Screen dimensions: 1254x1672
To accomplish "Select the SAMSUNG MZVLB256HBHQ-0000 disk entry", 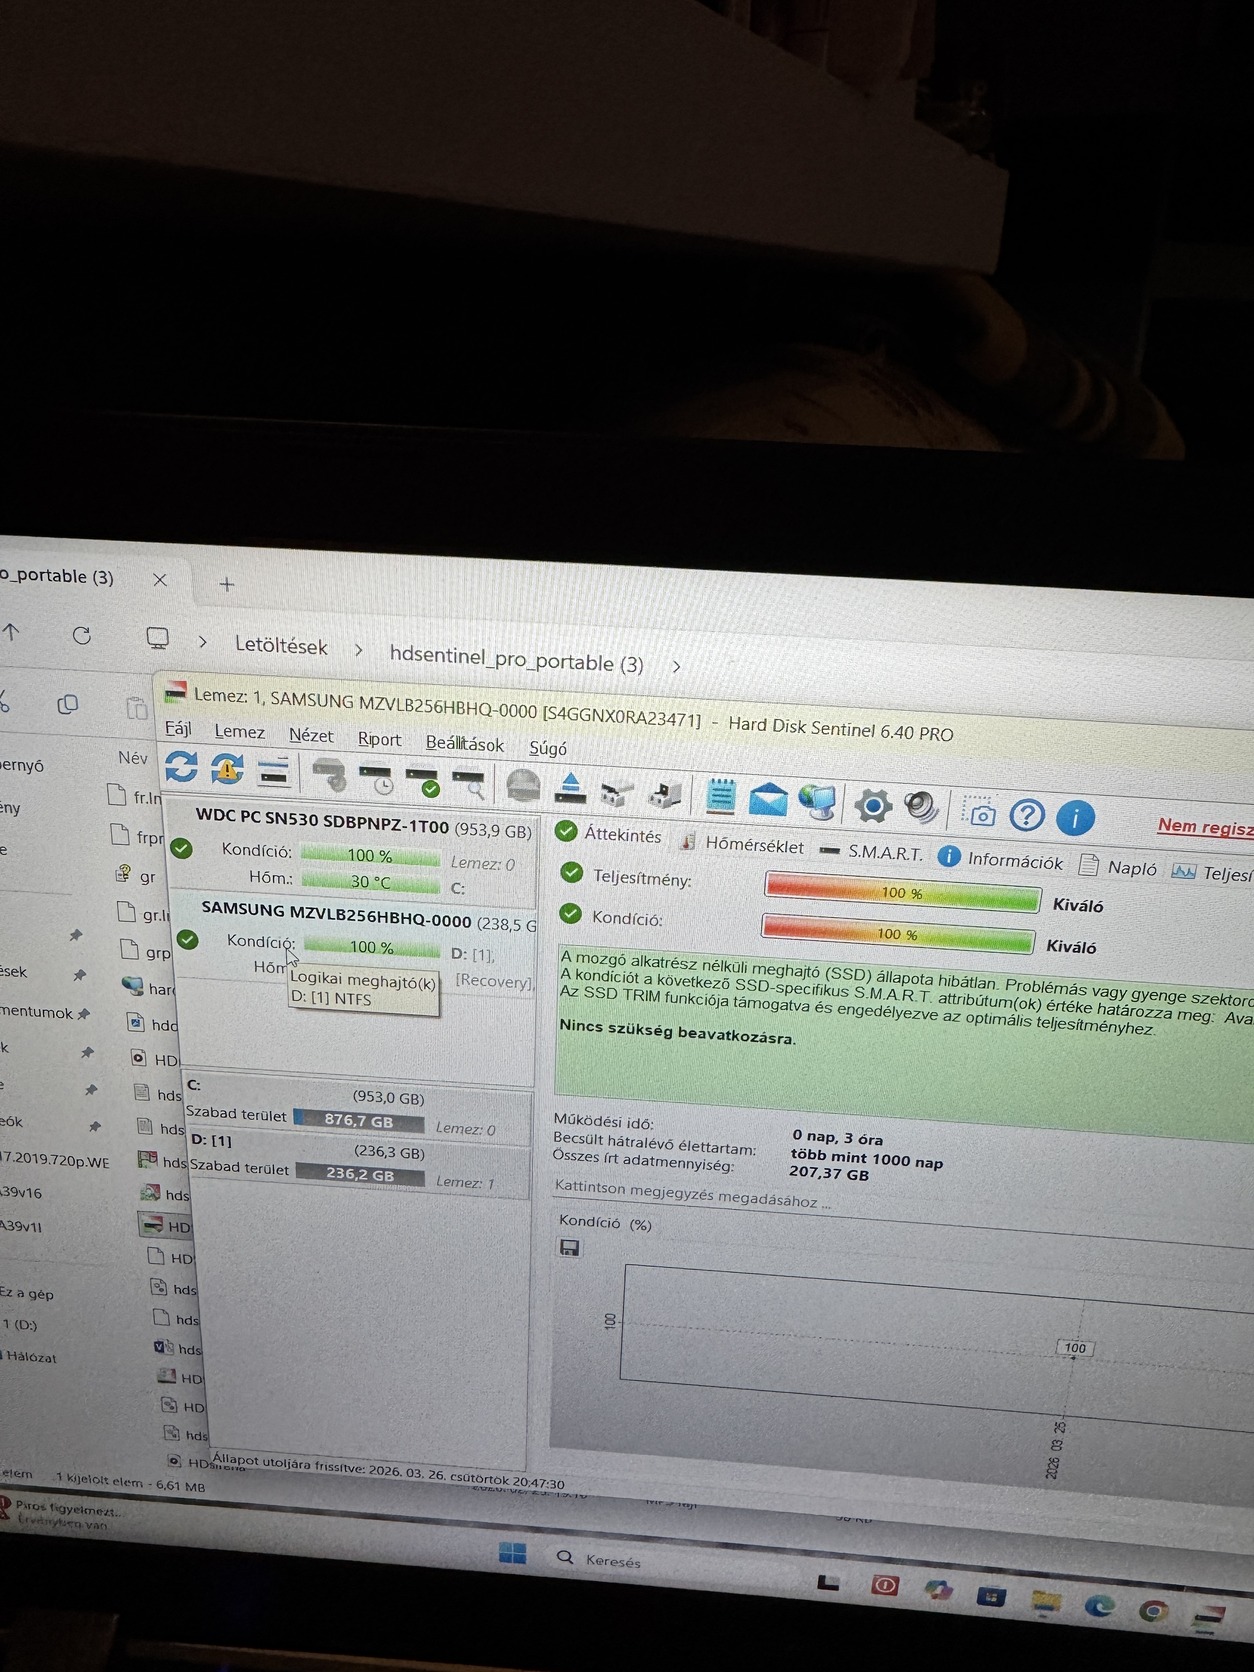I will tap(354, 943).
